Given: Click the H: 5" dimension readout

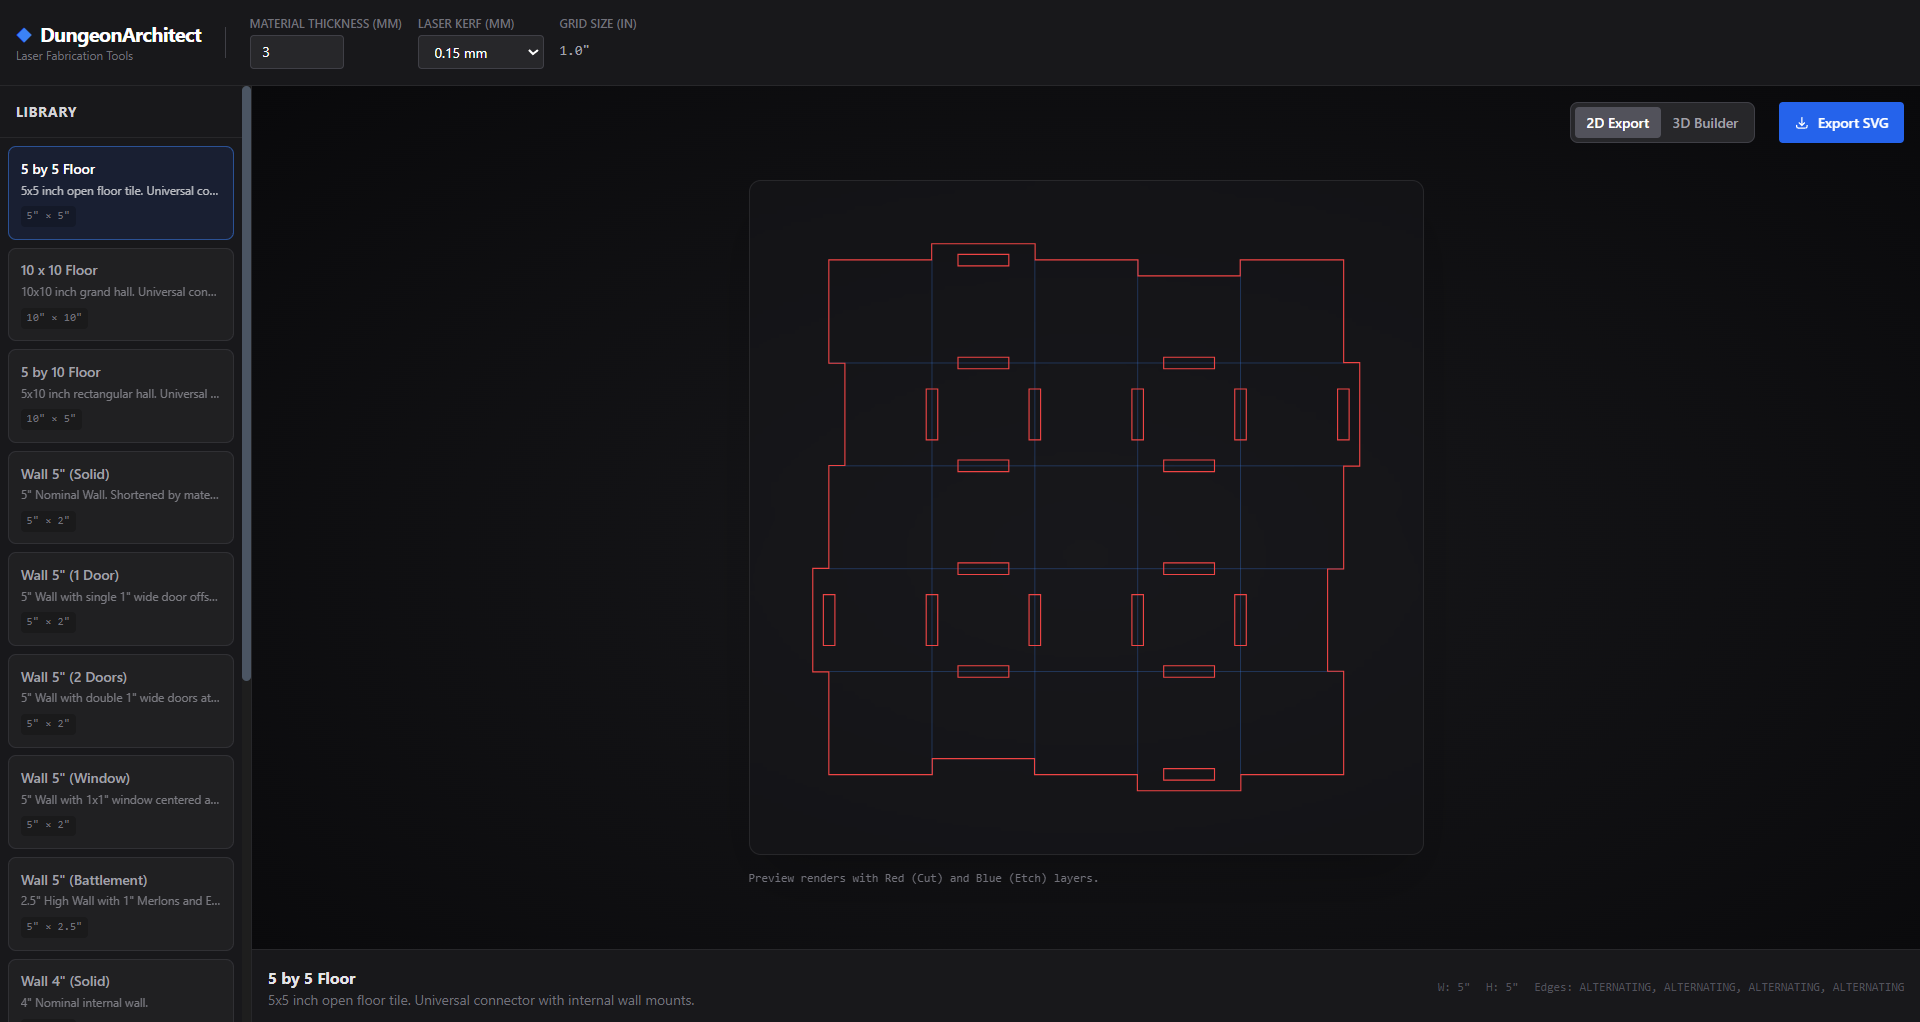Looking at the screenshot, I should click(1501, 987).
